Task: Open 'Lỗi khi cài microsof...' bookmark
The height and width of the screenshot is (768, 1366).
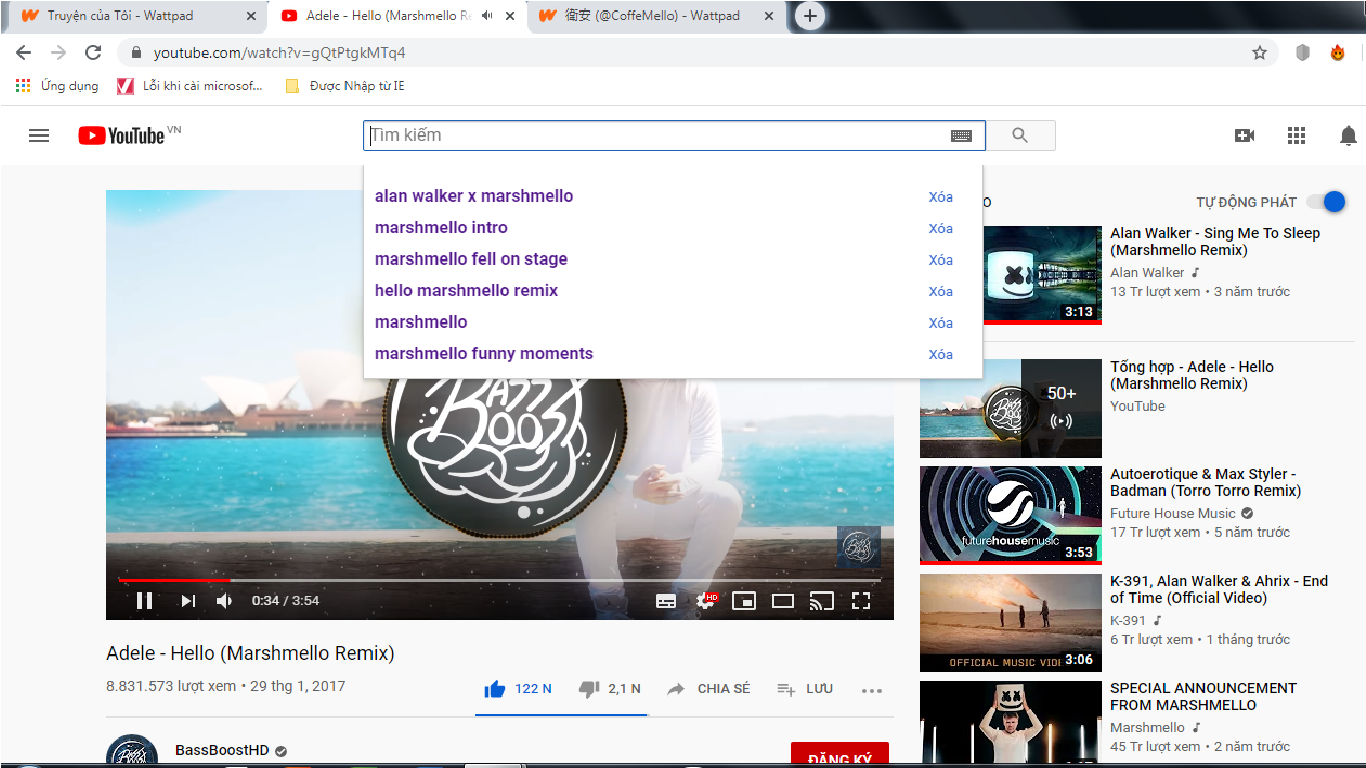Action: [190, 86]
